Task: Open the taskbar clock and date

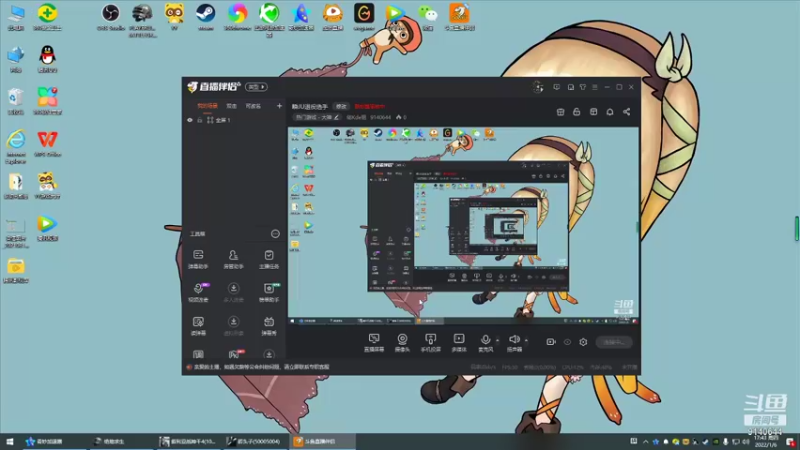Action: [x=765, y=441]
